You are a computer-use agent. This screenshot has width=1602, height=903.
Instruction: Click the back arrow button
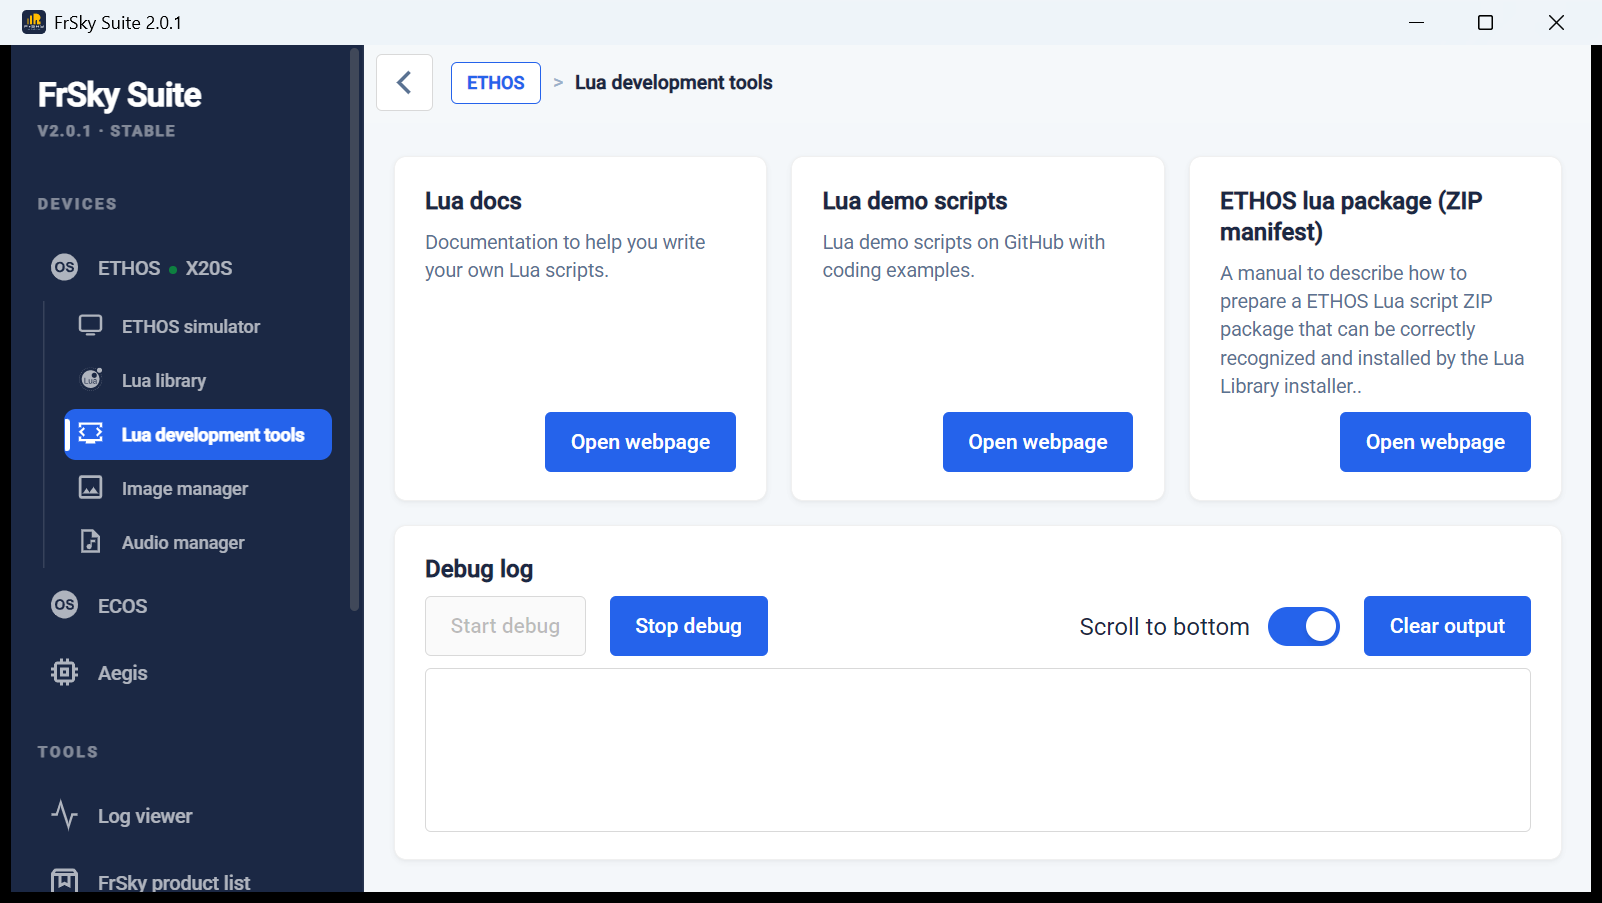click(x=404, y=82)
